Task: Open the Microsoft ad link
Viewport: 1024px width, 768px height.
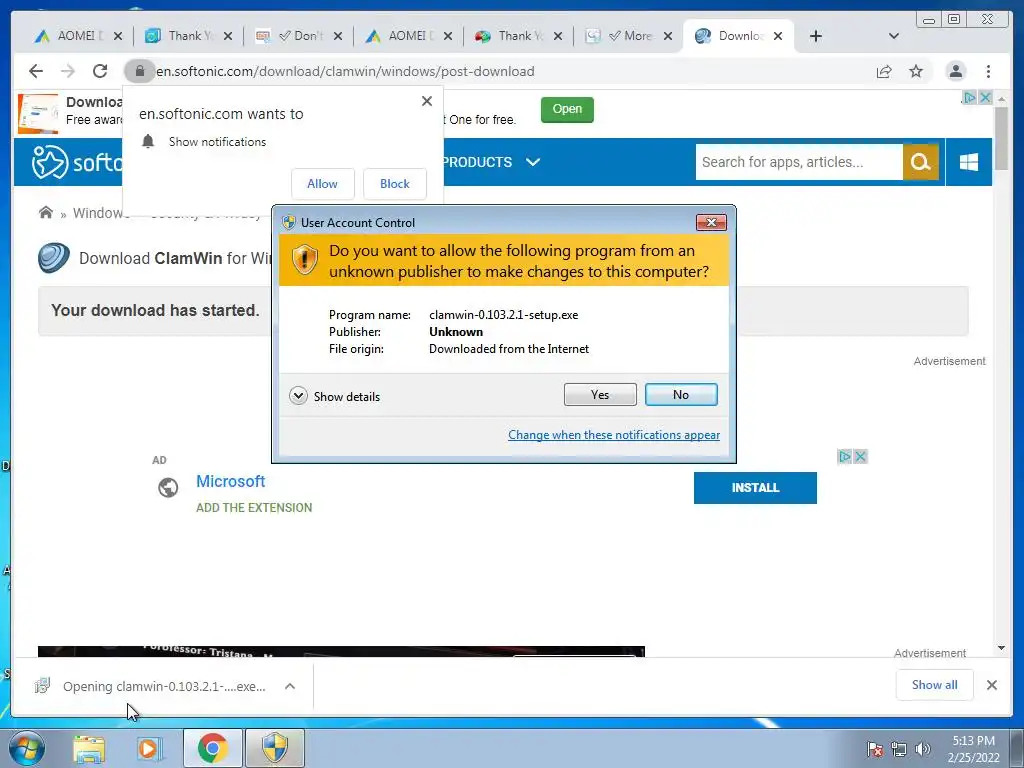Action: pos(231,481)
